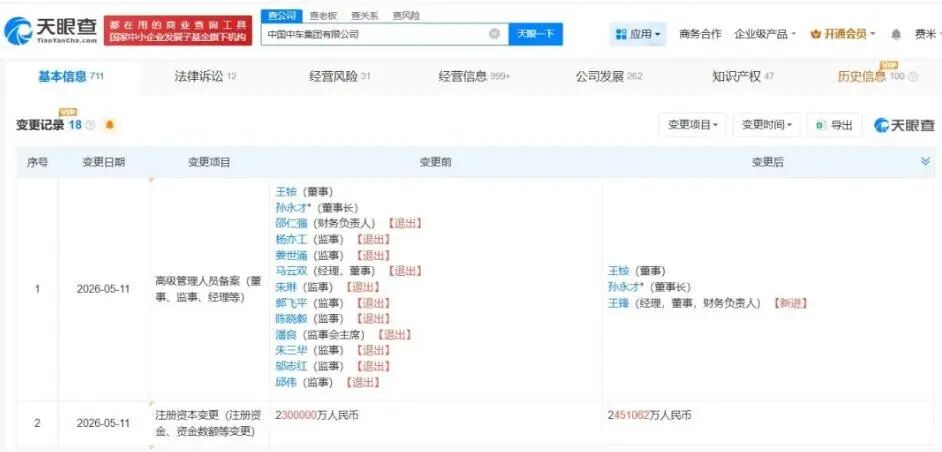
Task: Collapse table with the double-chevron icon
Action: pyautogui.click(x=925, y=161)
